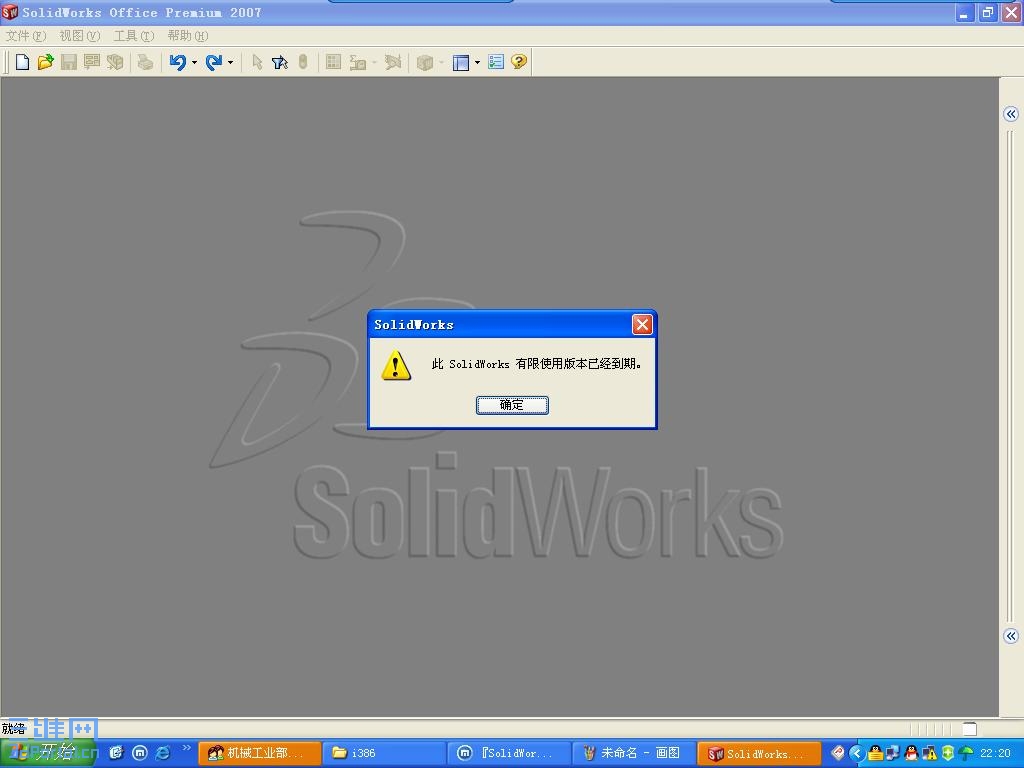
Task: Expand the lower task pane chevron
Action: click(x=1011, y=636)
